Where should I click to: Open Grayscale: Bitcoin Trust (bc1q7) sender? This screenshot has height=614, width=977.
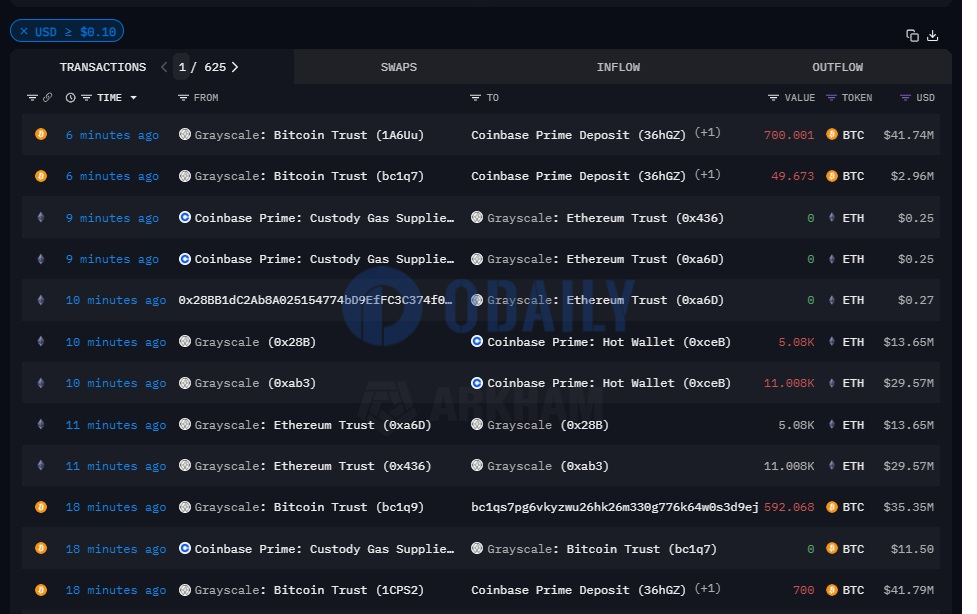[309, 176]
